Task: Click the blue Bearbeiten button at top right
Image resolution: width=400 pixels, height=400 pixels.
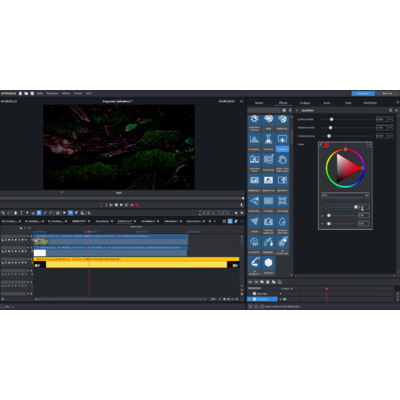Action: tap(363, 94)
